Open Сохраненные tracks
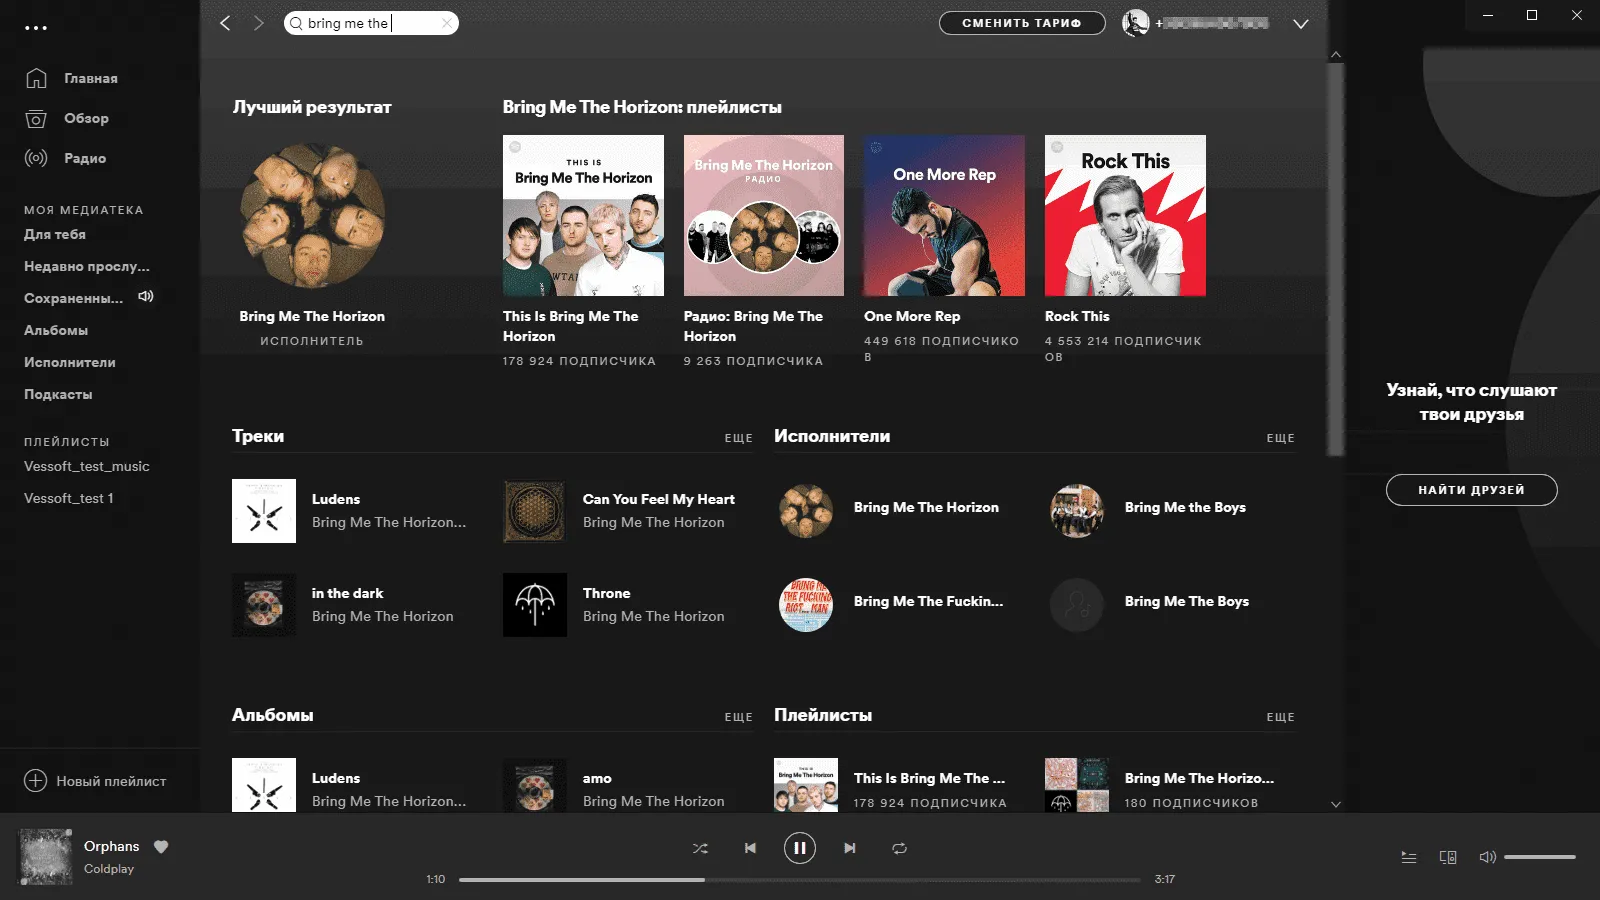The height and width of the screenshot is (900, 1600). [x=74, y=298]
